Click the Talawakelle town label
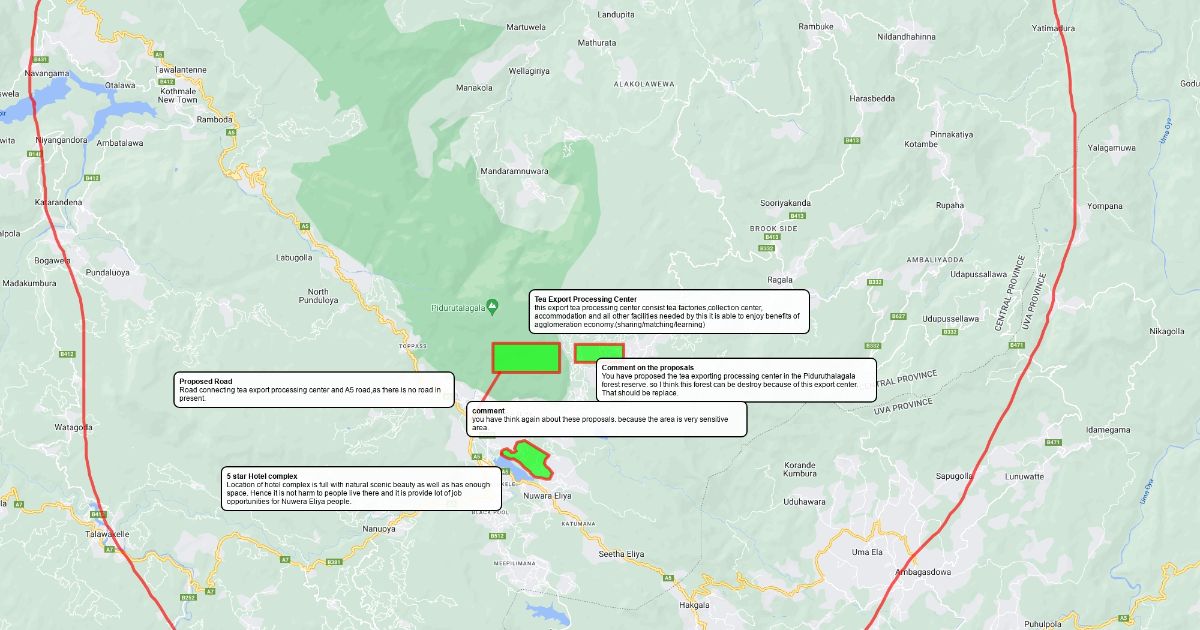This screenshot has height=630, width=1200. pyautogui.click(x=108, y=534)
